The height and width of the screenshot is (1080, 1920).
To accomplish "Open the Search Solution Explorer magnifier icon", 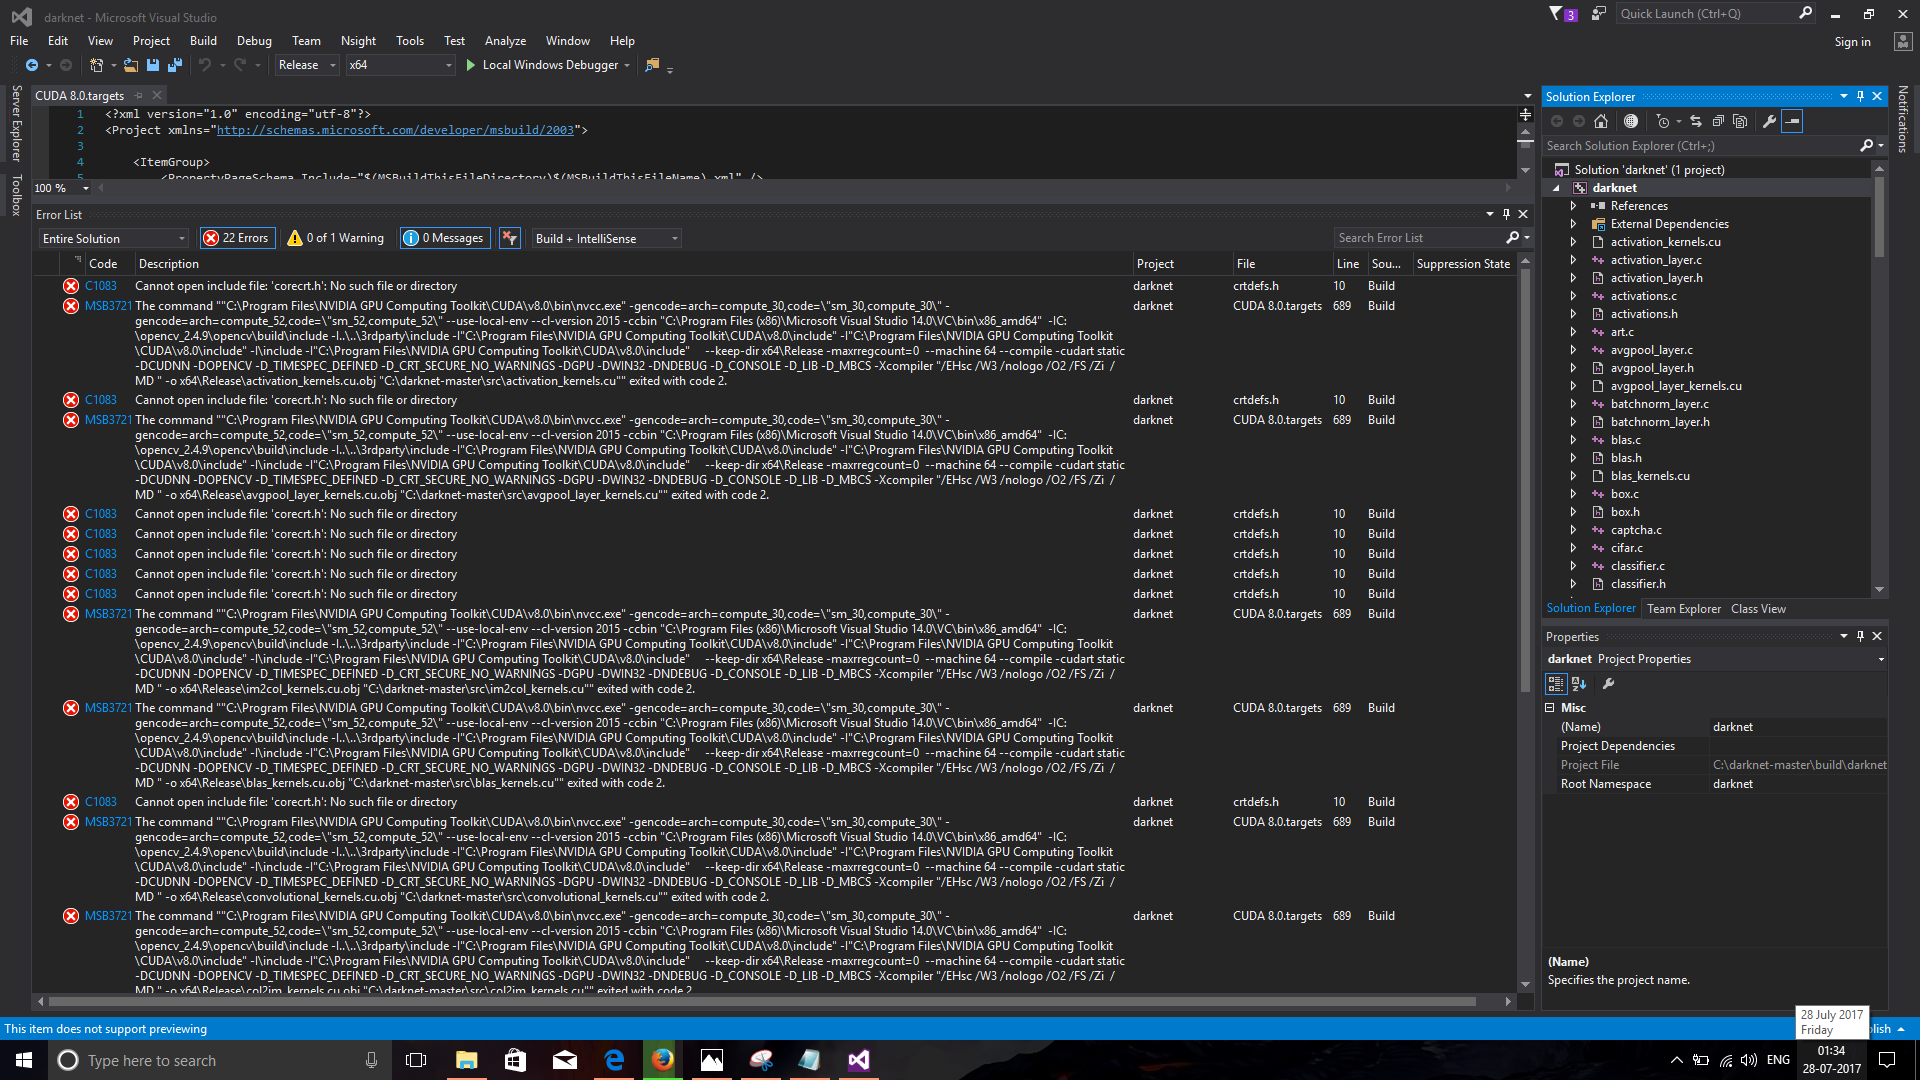I will [x=1868, y=145].
